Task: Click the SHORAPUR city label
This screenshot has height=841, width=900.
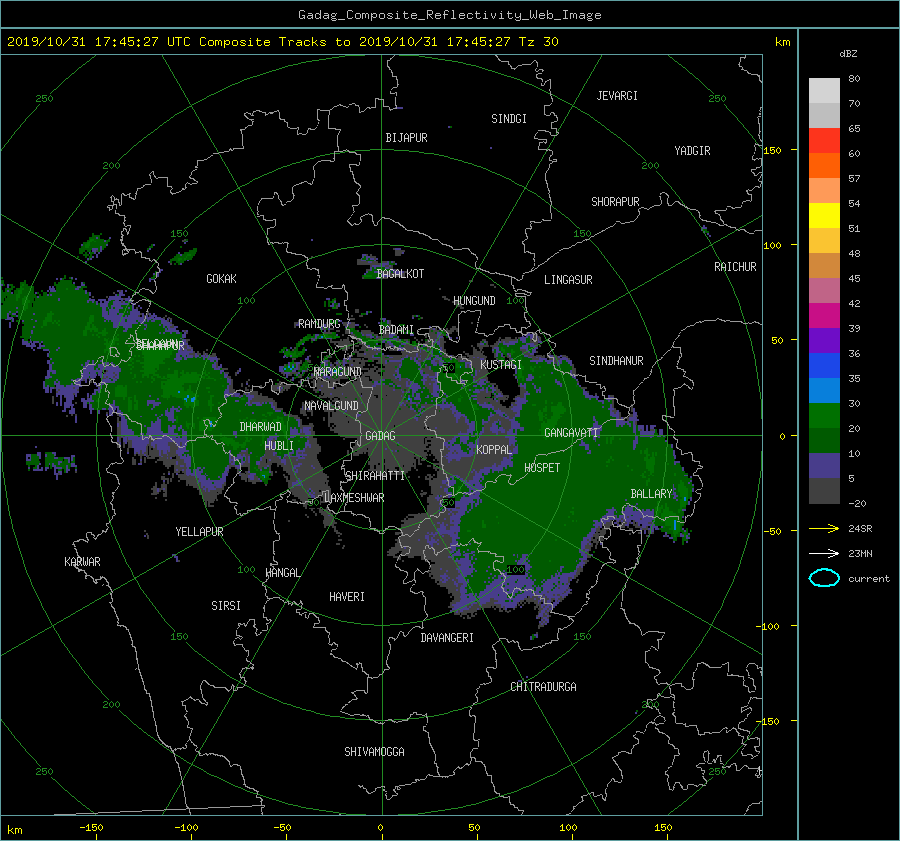Action: (615, 202)
